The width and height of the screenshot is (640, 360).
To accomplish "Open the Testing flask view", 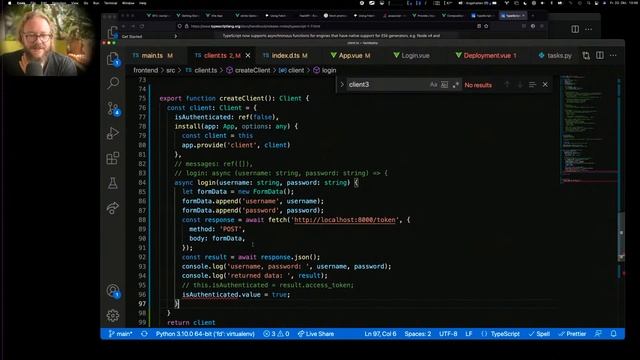I will [x=113, y=183].
